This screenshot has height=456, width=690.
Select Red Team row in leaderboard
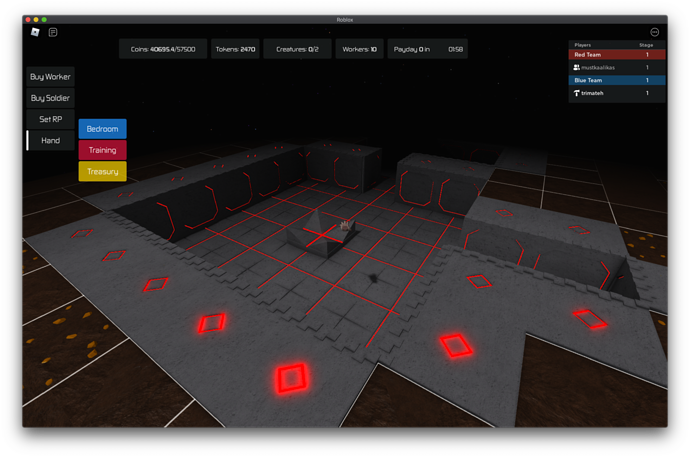(x=617, y=55)
